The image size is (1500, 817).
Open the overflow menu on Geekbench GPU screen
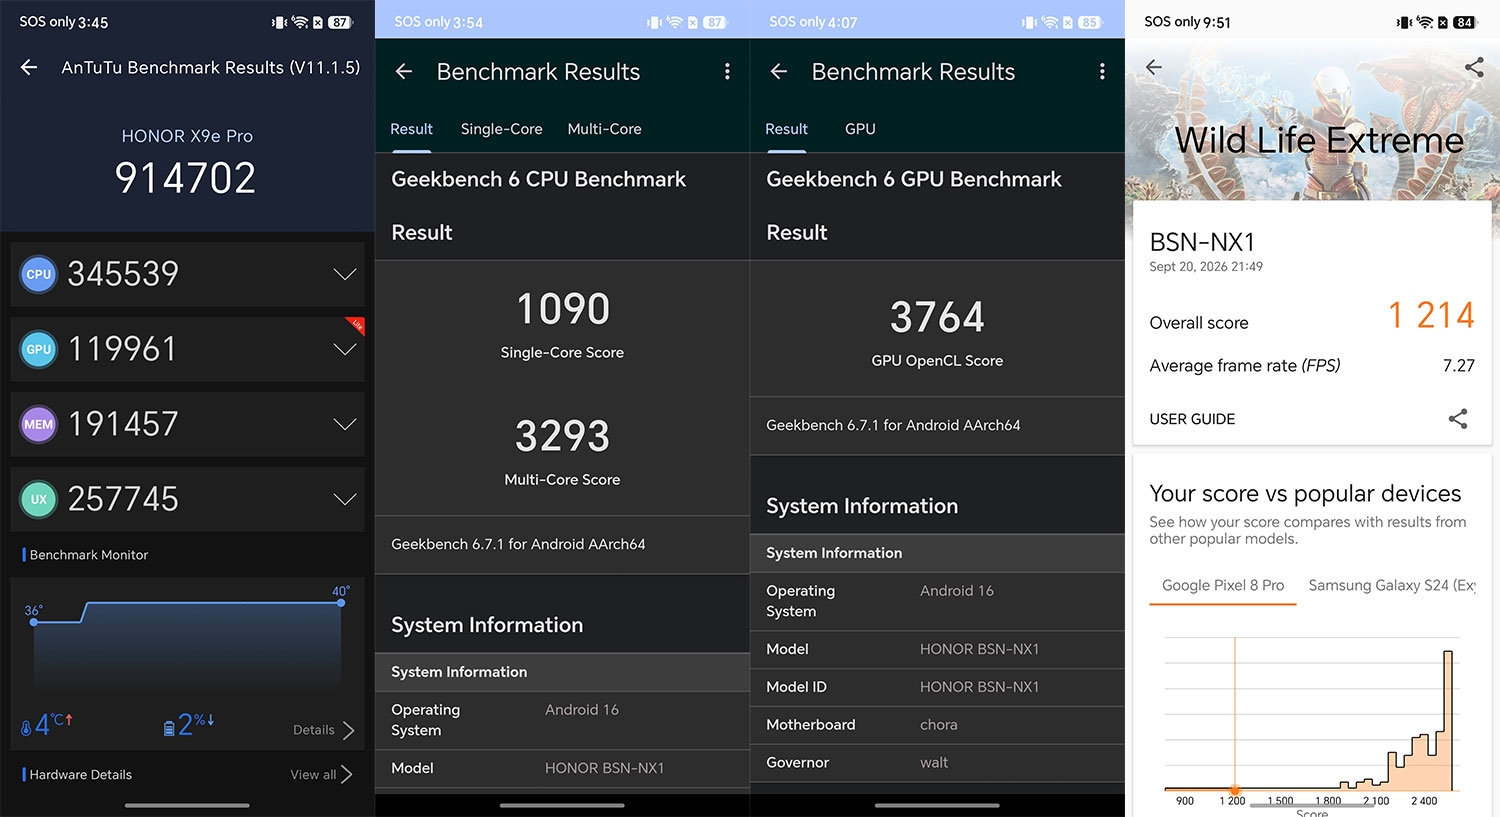click(1102, 71)
